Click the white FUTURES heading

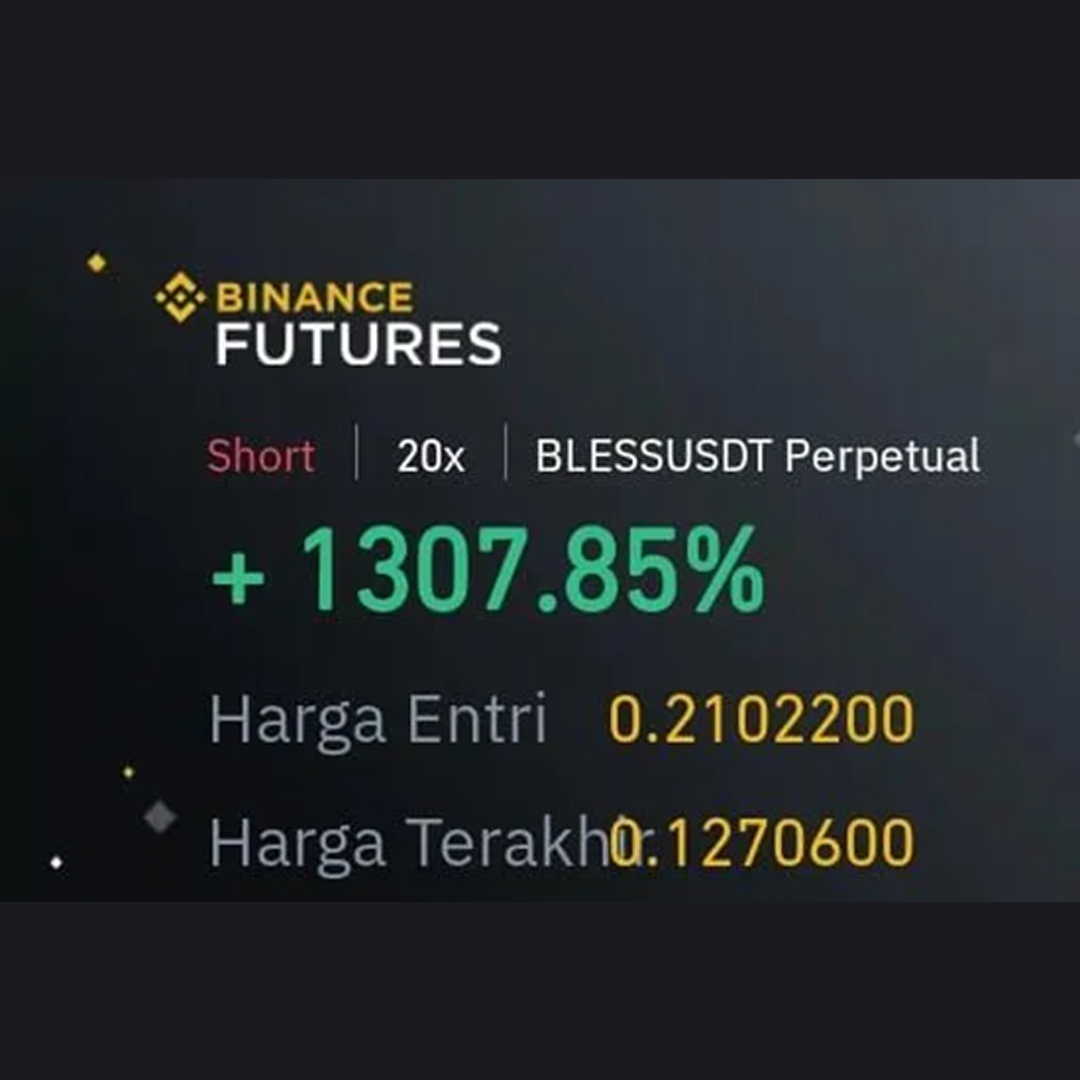(358, 344)
